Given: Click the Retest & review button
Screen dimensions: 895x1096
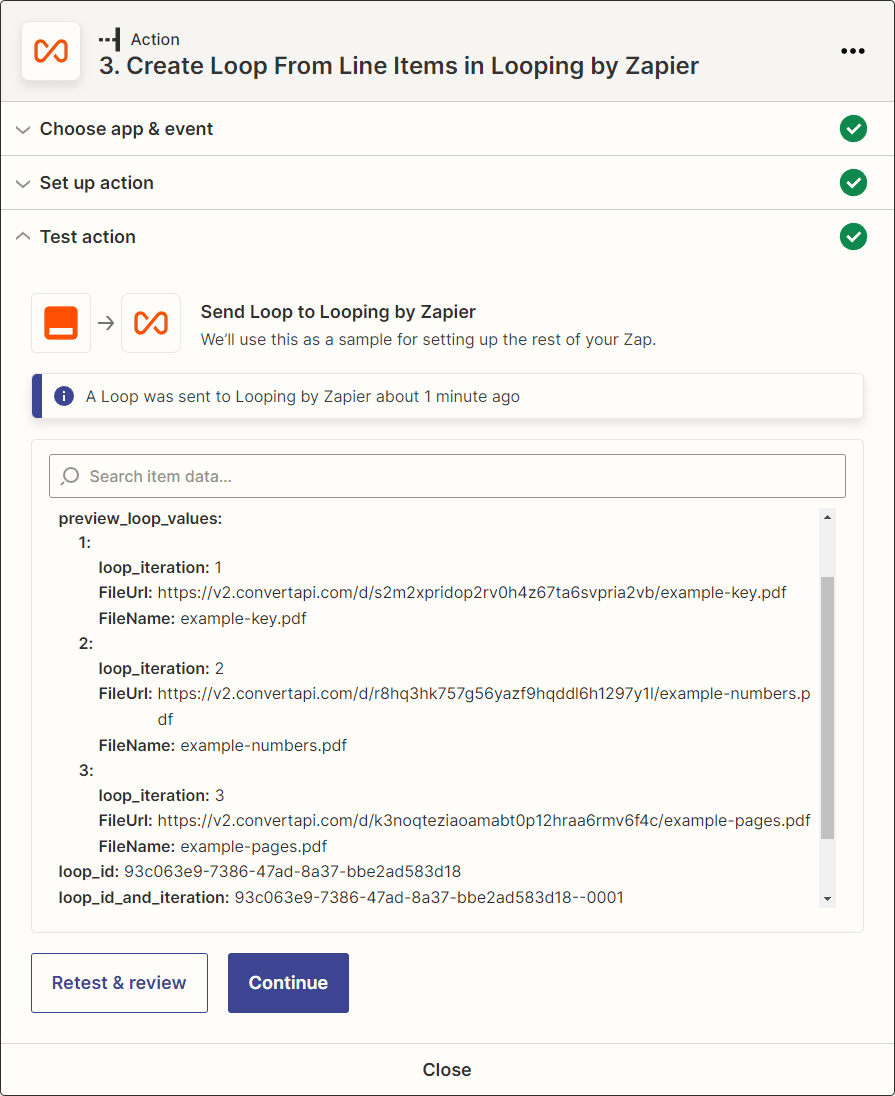Looking at the screenshot, I should coord(120,983).
